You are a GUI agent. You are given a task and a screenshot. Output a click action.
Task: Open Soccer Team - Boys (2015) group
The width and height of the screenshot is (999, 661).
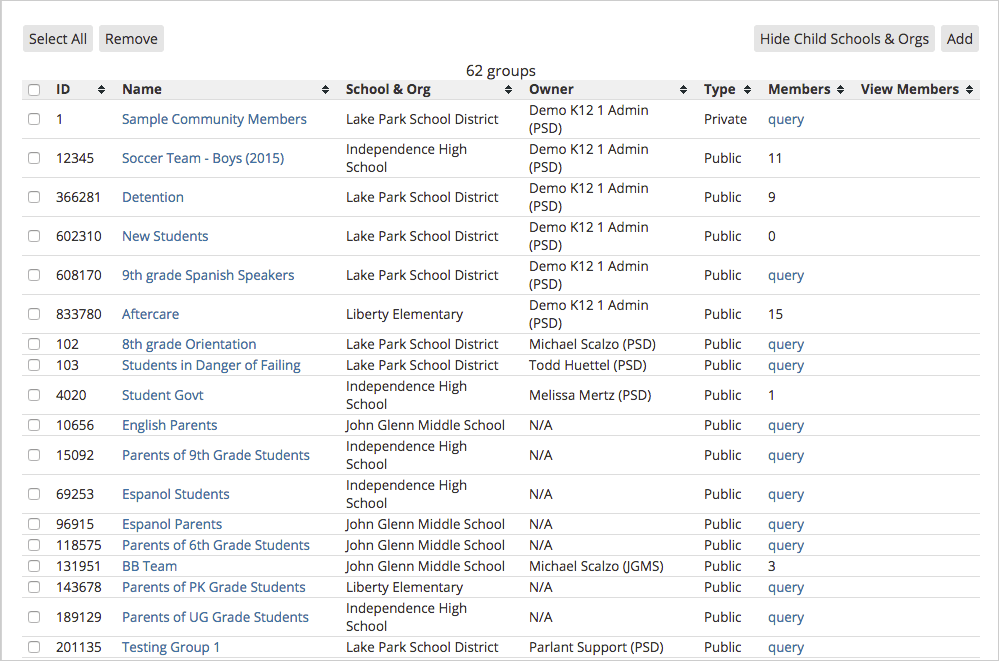point(203,158)
